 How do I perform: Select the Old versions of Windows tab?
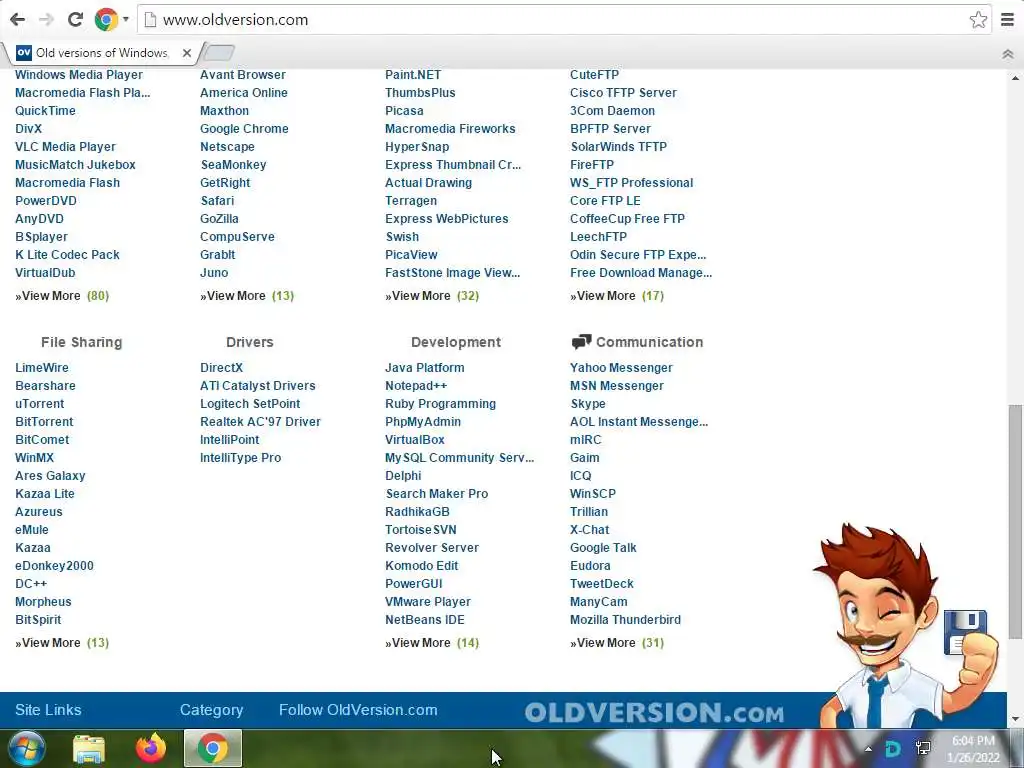[103, 53]
